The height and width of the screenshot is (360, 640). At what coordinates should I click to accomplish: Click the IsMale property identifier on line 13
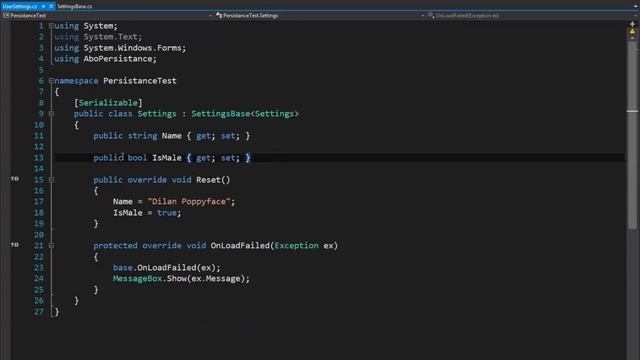167,158
